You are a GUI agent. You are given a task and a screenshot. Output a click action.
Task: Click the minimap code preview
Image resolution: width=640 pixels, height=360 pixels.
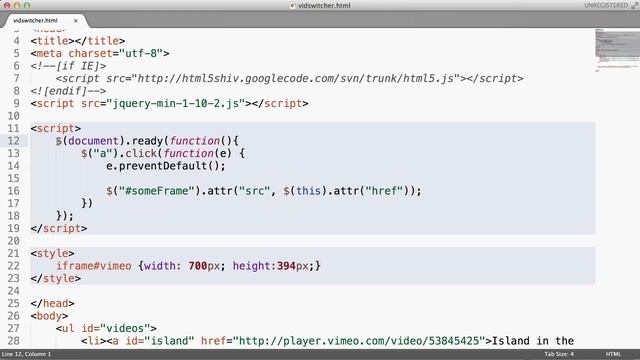[617, 49]
